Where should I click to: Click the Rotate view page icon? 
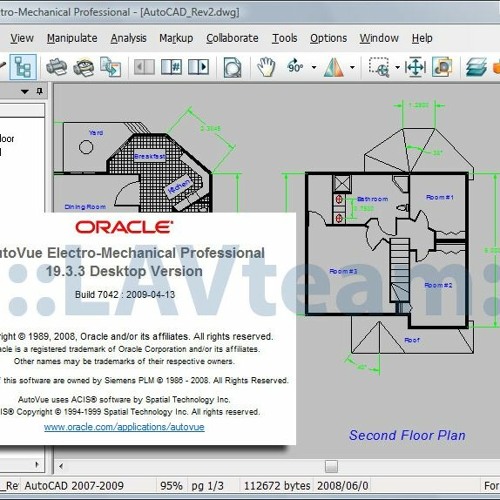point(232,67)
